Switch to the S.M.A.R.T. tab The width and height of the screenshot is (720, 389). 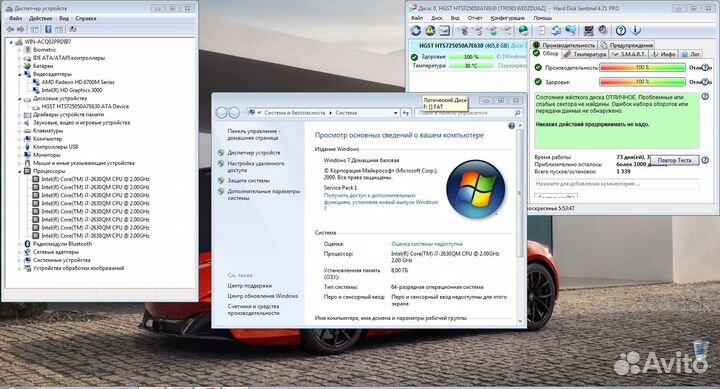click(629, 54)
